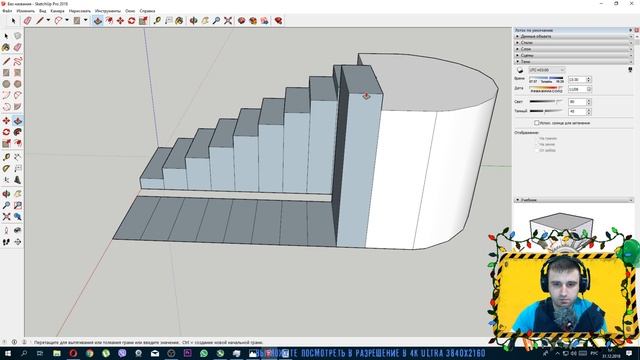The image size is (640, 360).
Task: Open the Shape tool dropdown arrow
Action: [x=85, y=20]
